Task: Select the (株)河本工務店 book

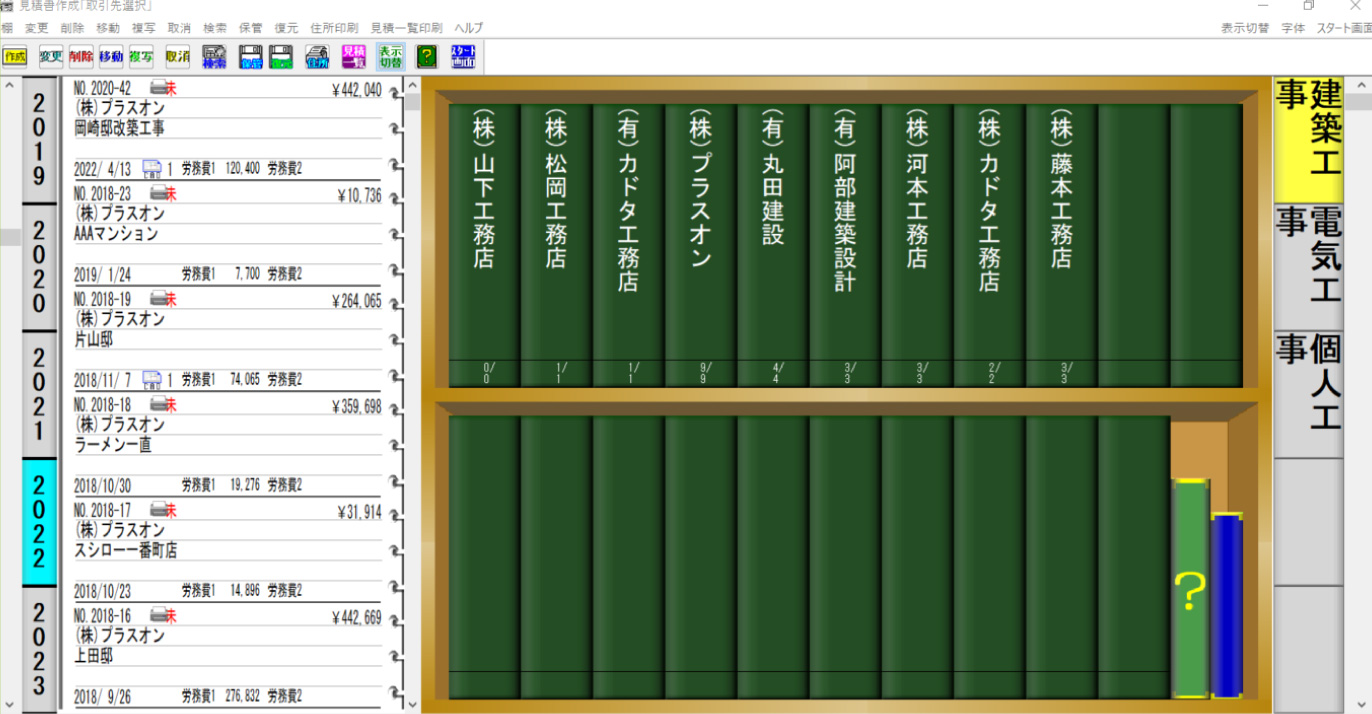Action: (916, 245)
